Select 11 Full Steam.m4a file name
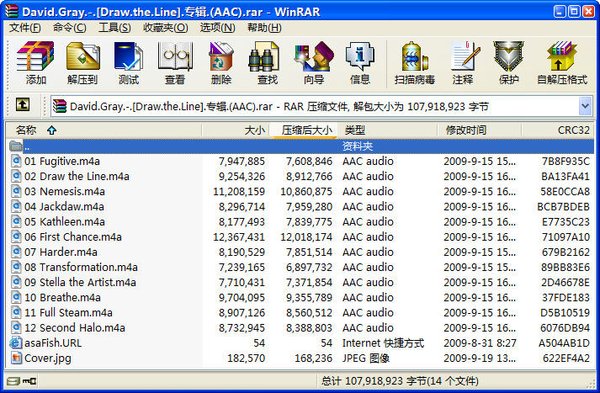Viewport: 600px width, 393px height. point(68,312)
